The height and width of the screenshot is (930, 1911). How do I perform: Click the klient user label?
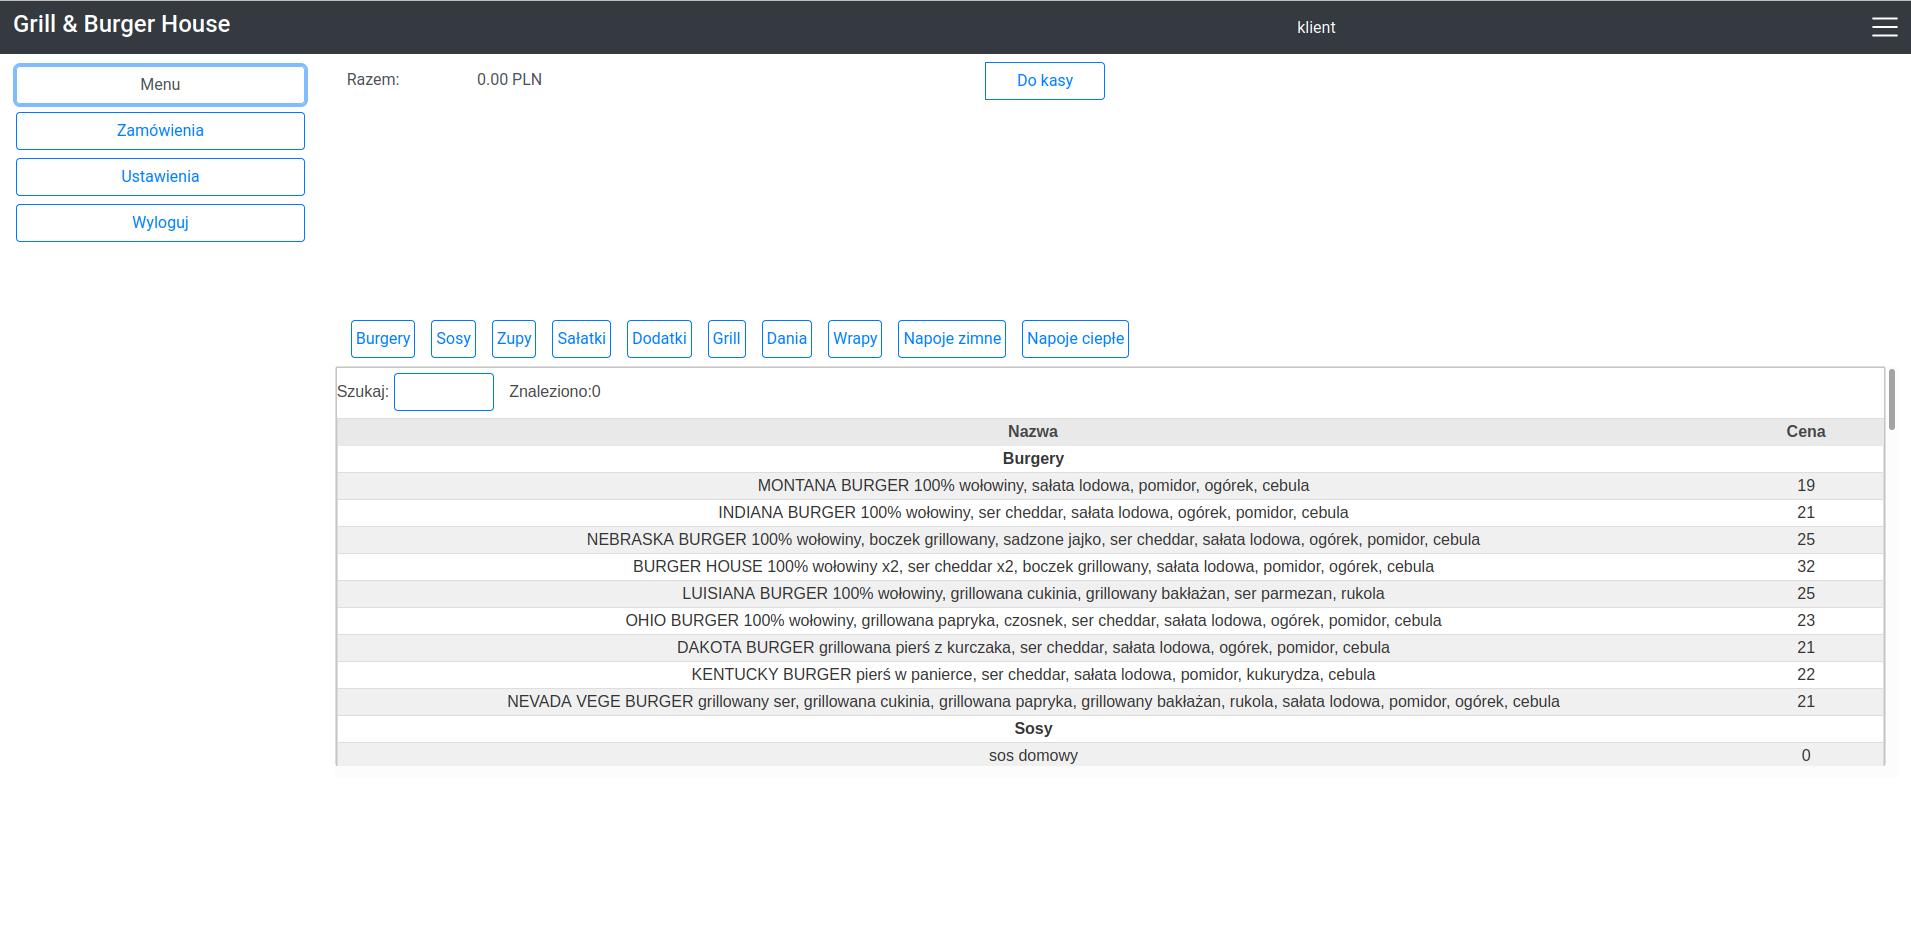pos(1316,28)
